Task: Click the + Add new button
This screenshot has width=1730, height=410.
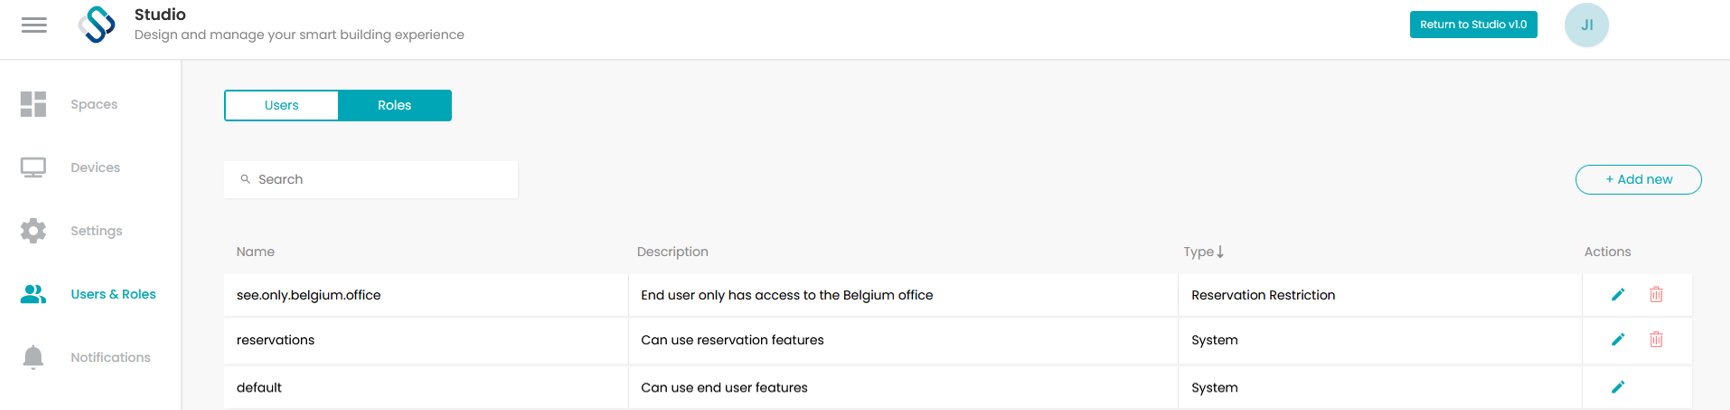Action: tap(1638, 179)
